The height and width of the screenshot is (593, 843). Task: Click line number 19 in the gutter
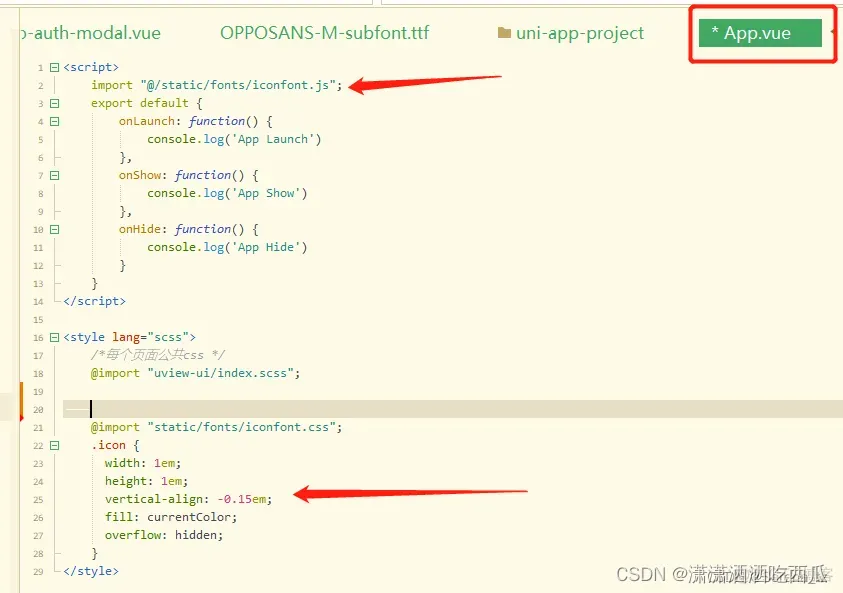click(38, 392)
